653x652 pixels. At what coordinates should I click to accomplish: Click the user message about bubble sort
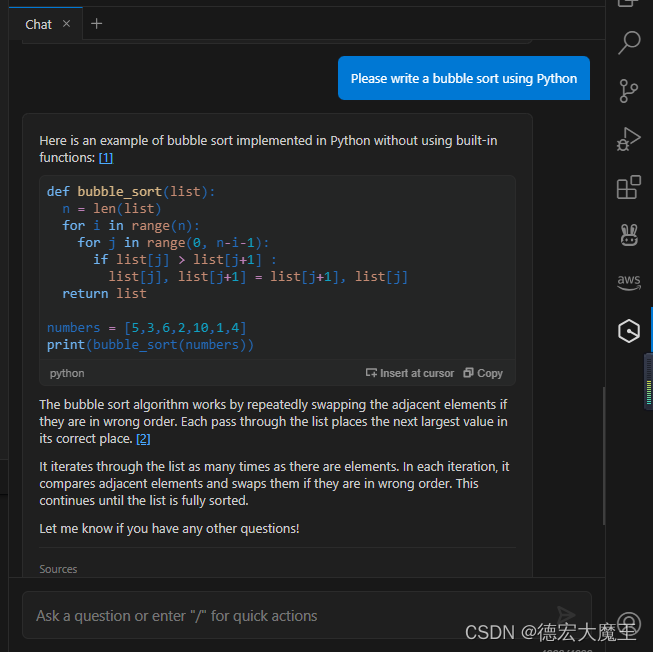click(x=464, y=78)
